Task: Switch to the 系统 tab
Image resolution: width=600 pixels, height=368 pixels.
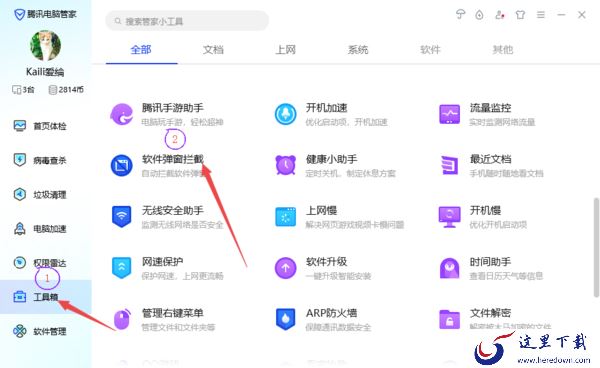Action: click(358, 49)
